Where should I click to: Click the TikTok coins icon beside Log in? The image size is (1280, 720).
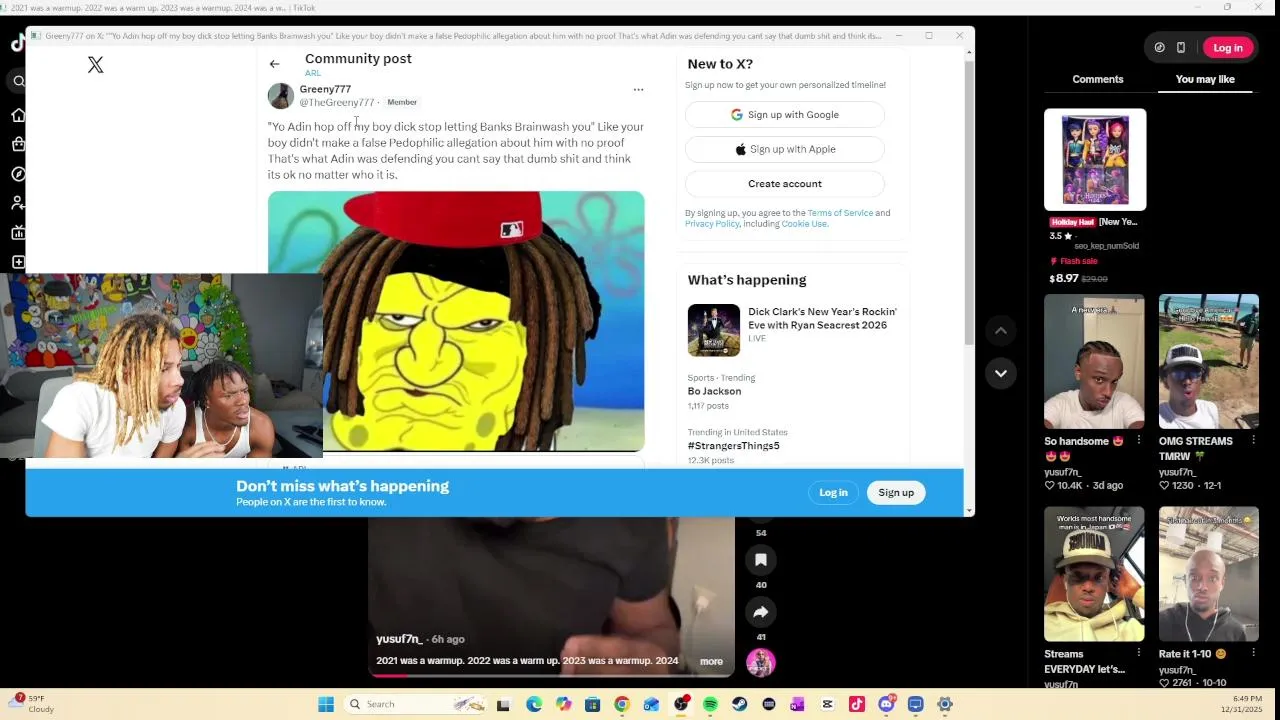1159,48
